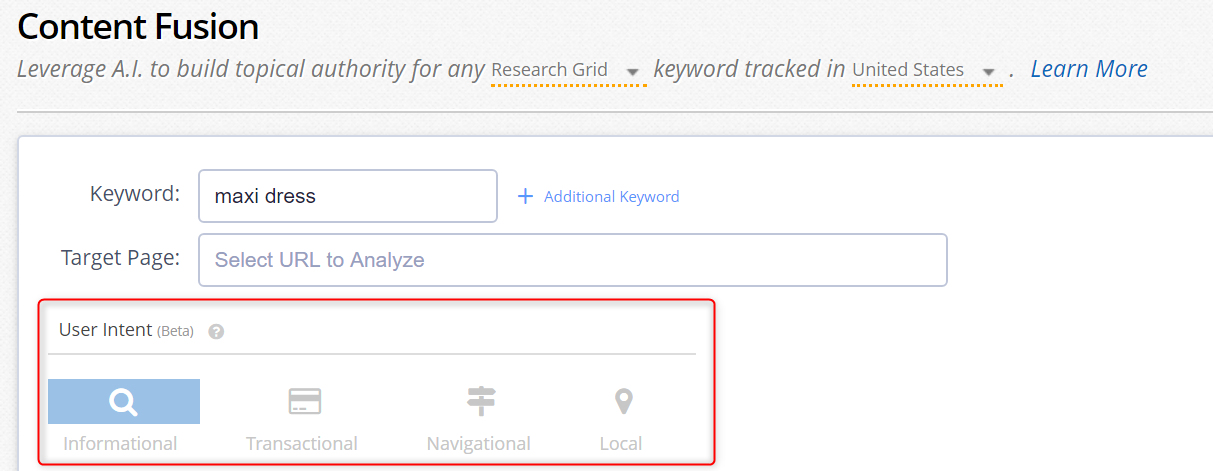Open the Research Grid dropdown arrow
This screenshot has height=471, width=1213.
632,72
